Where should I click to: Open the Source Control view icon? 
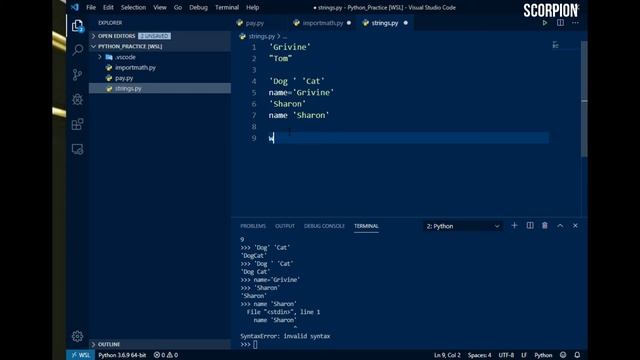point(77,75)
